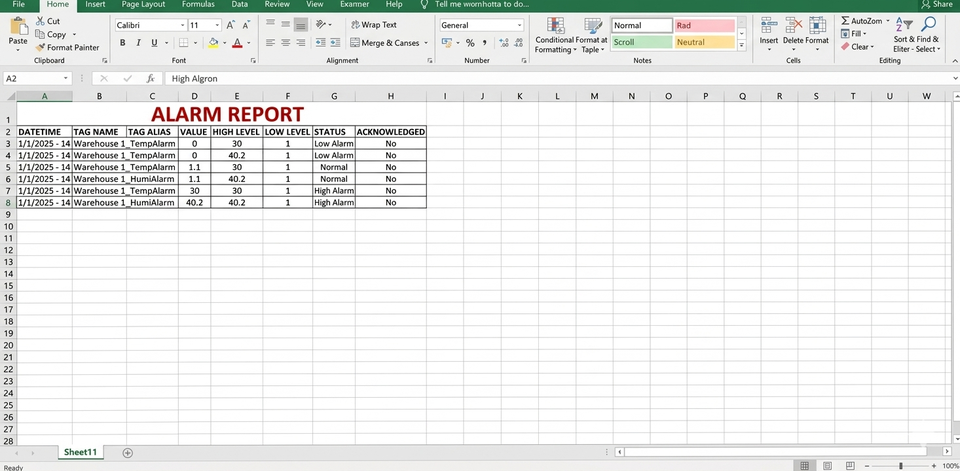This screenshot has width=960, height=471.
Task: Click the Copy icon
Action: (40, 34)
